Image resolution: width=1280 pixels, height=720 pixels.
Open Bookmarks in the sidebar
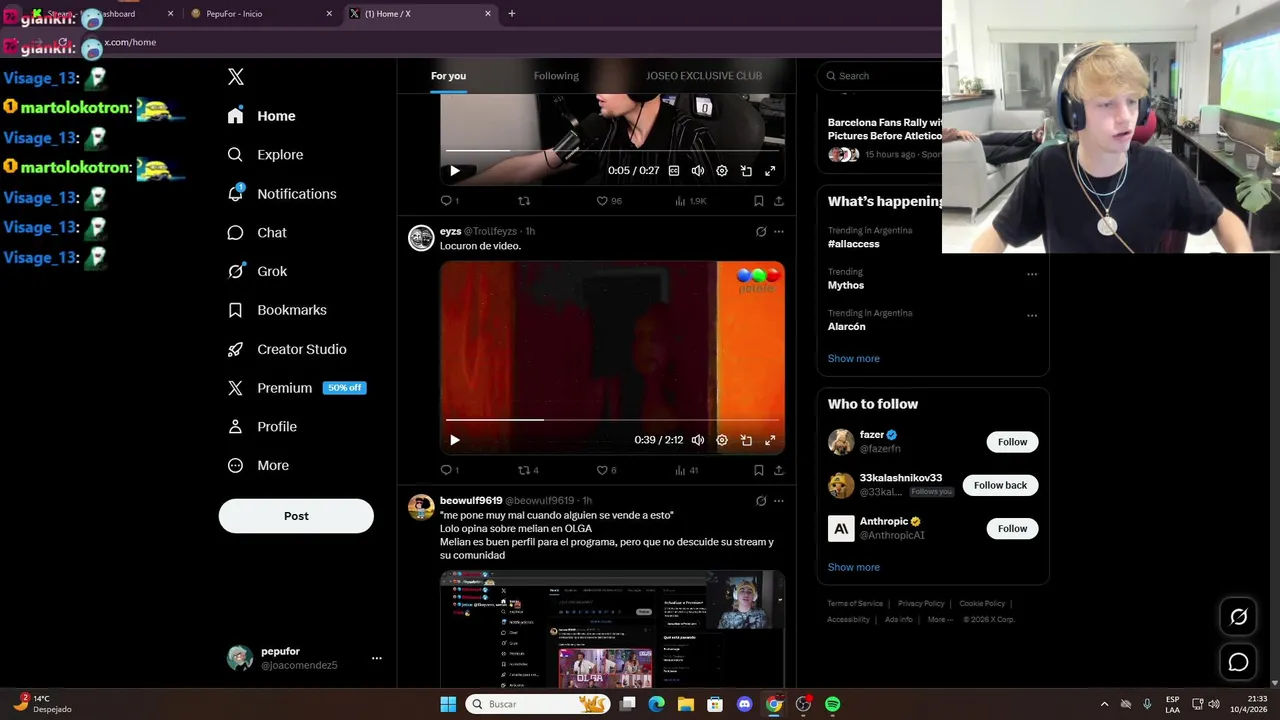pos(277,310)
